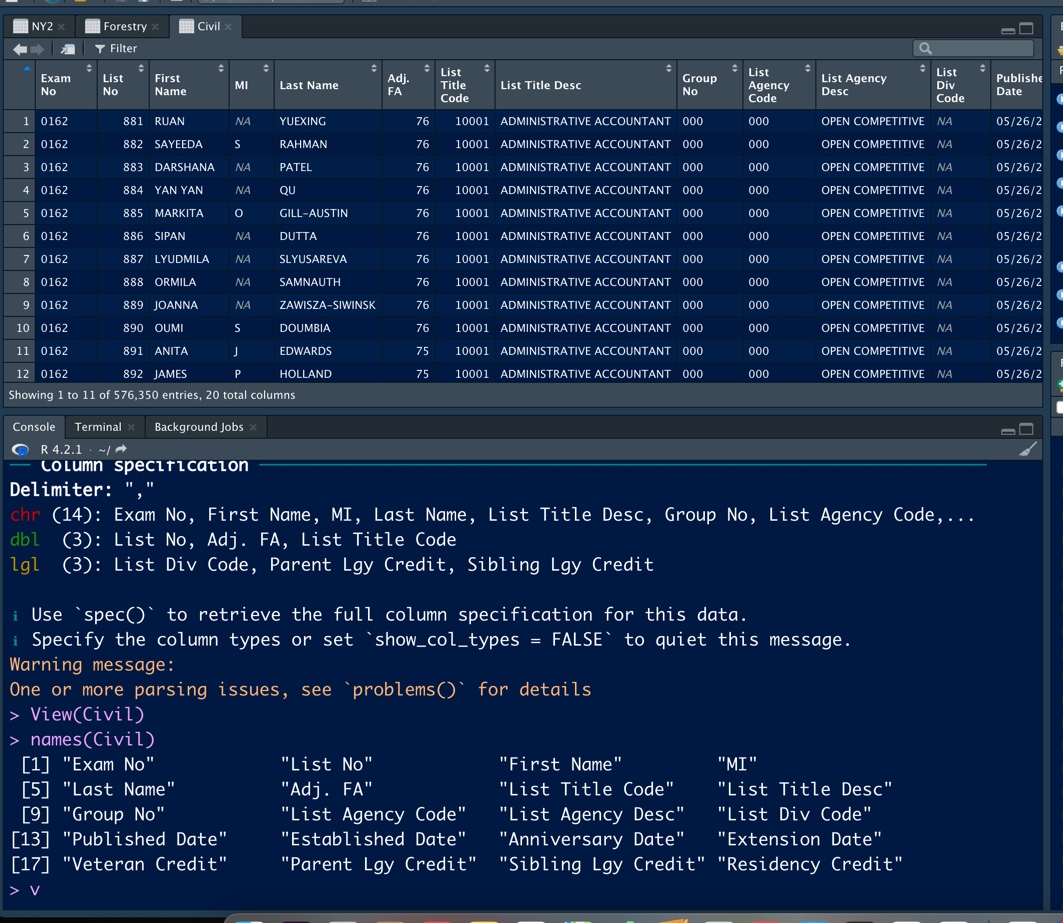Go back using the left arrow in viewer toolbar
The width and height of the screenshot is (1063, 923).
click(x=20, y=49)
